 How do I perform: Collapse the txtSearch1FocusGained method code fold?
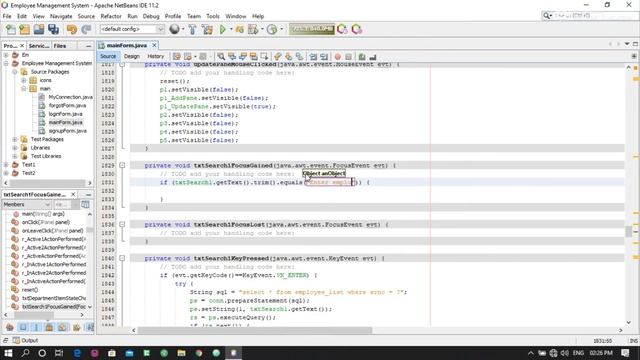pos(122,165)
